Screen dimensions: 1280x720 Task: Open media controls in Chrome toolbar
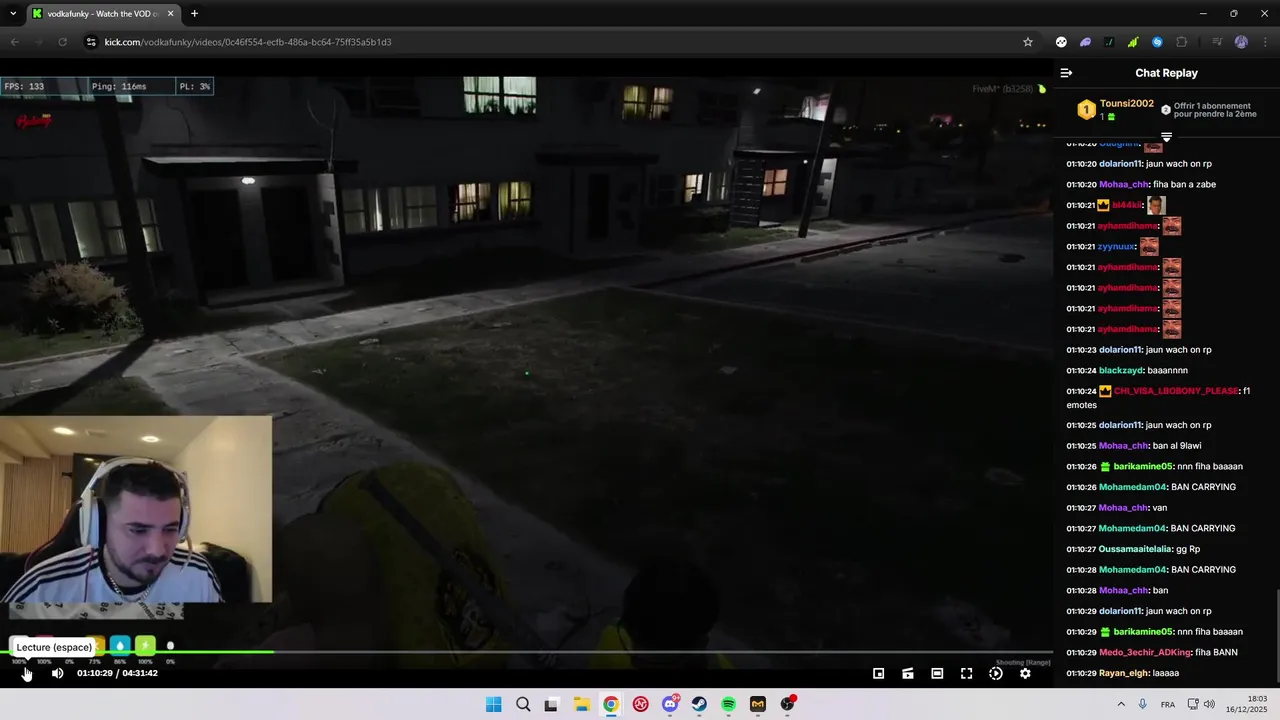[1217, 42]
